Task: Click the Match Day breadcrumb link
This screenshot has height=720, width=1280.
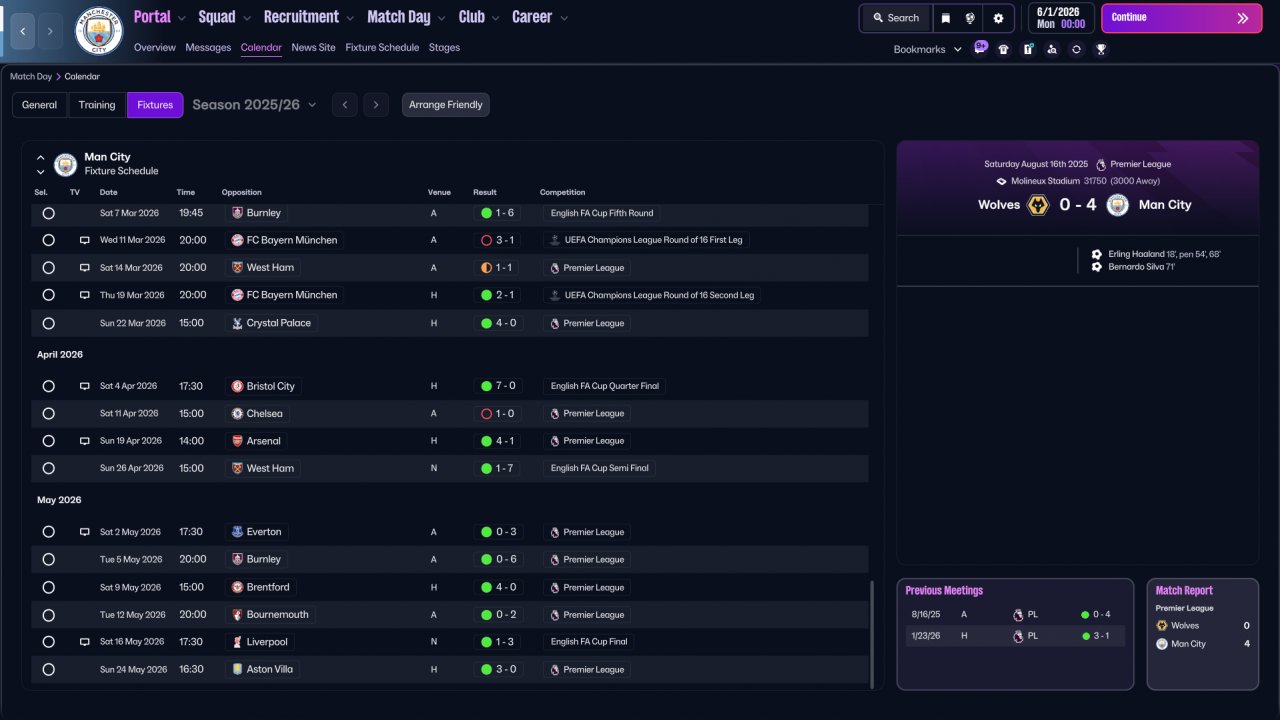Action: click(31, 76)
